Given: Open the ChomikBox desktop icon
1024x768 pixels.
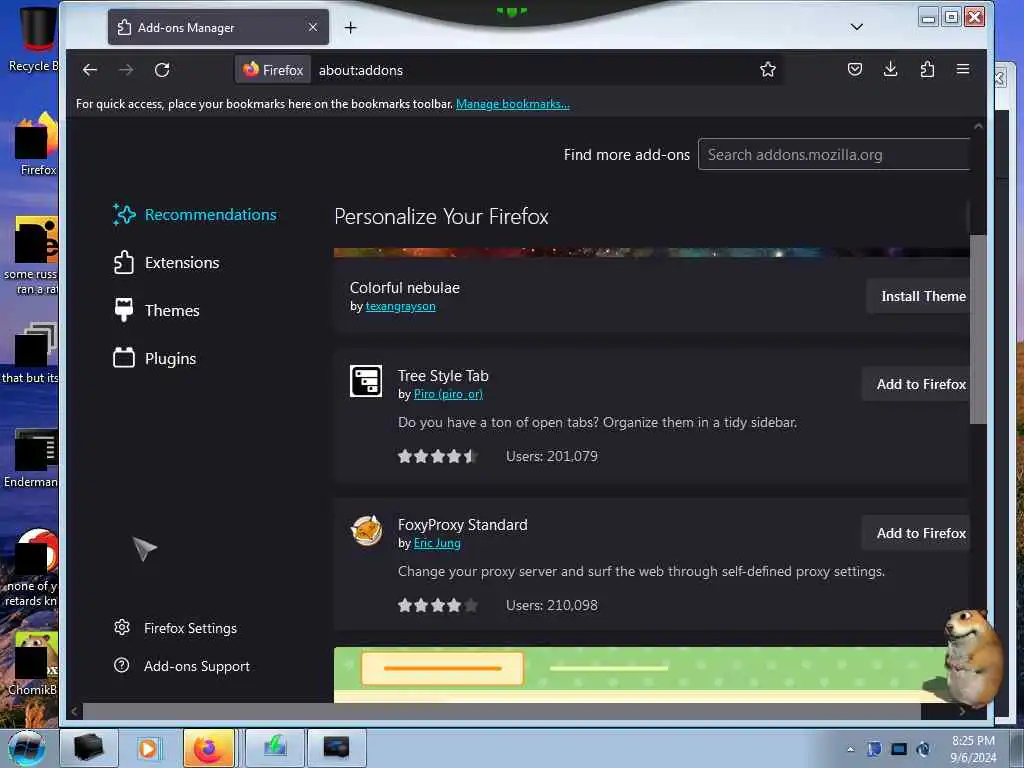Looking at the screenshot, I should point(32,664).
